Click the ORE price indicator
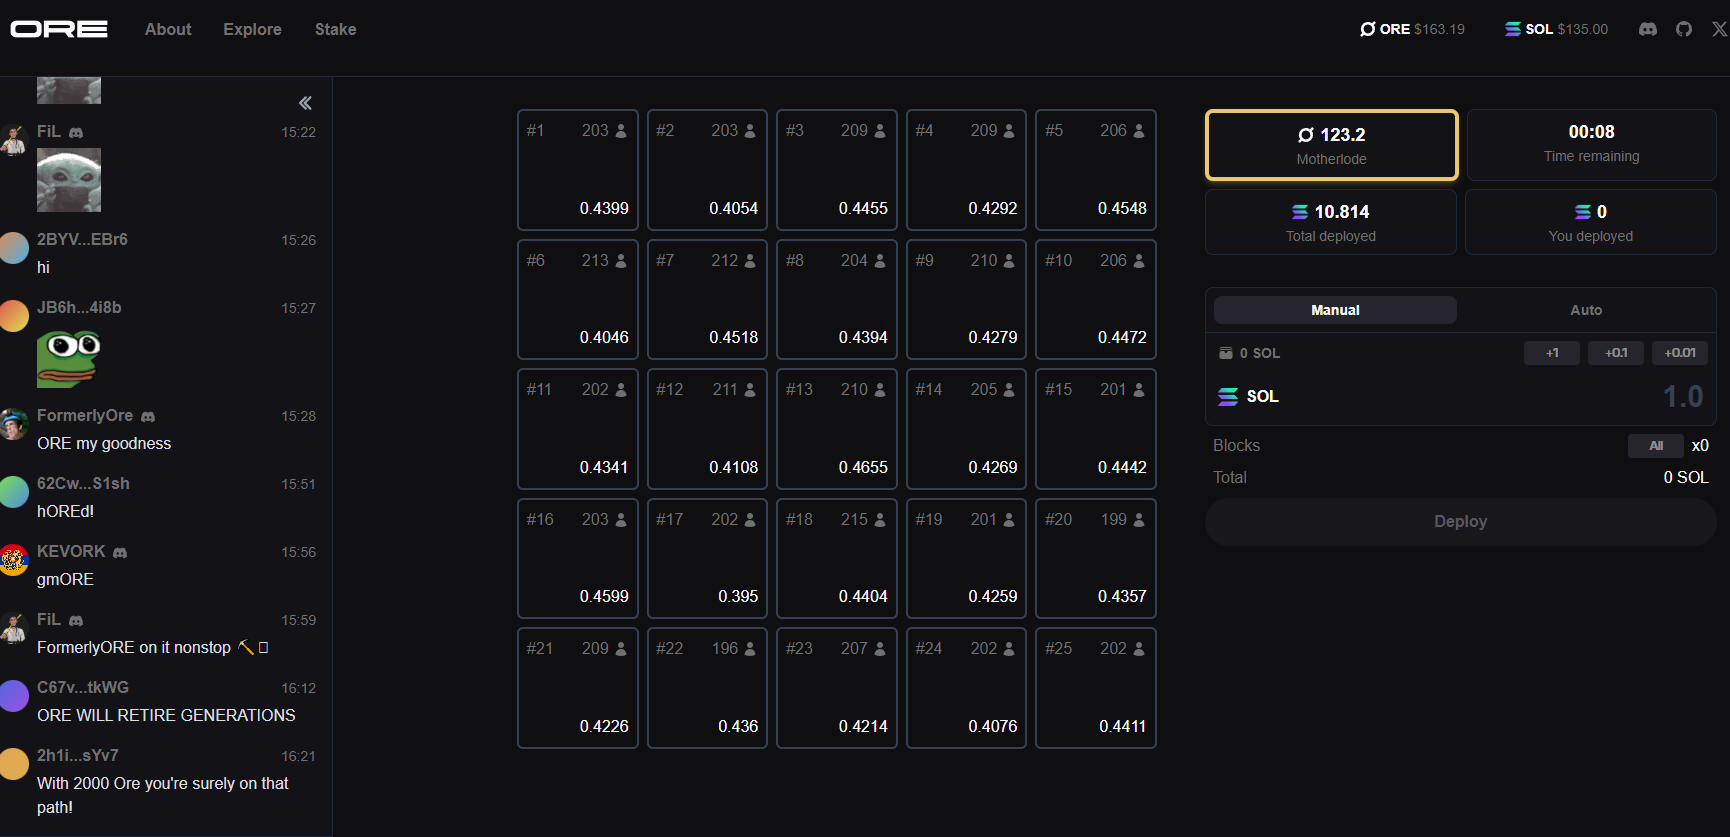 [1412, 29]
